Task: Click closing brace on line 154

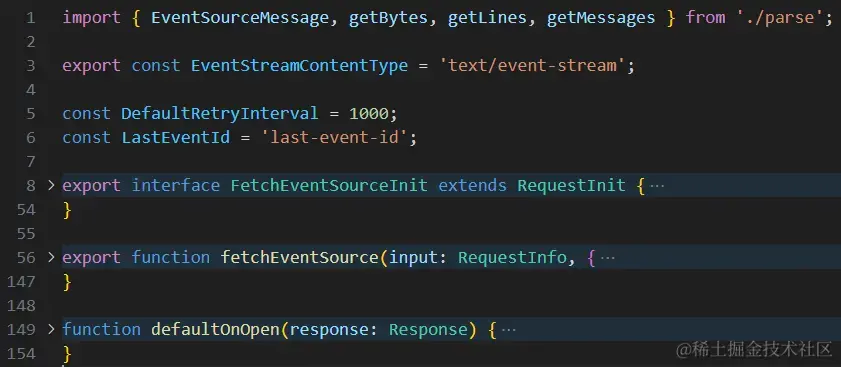Action: 67,354
